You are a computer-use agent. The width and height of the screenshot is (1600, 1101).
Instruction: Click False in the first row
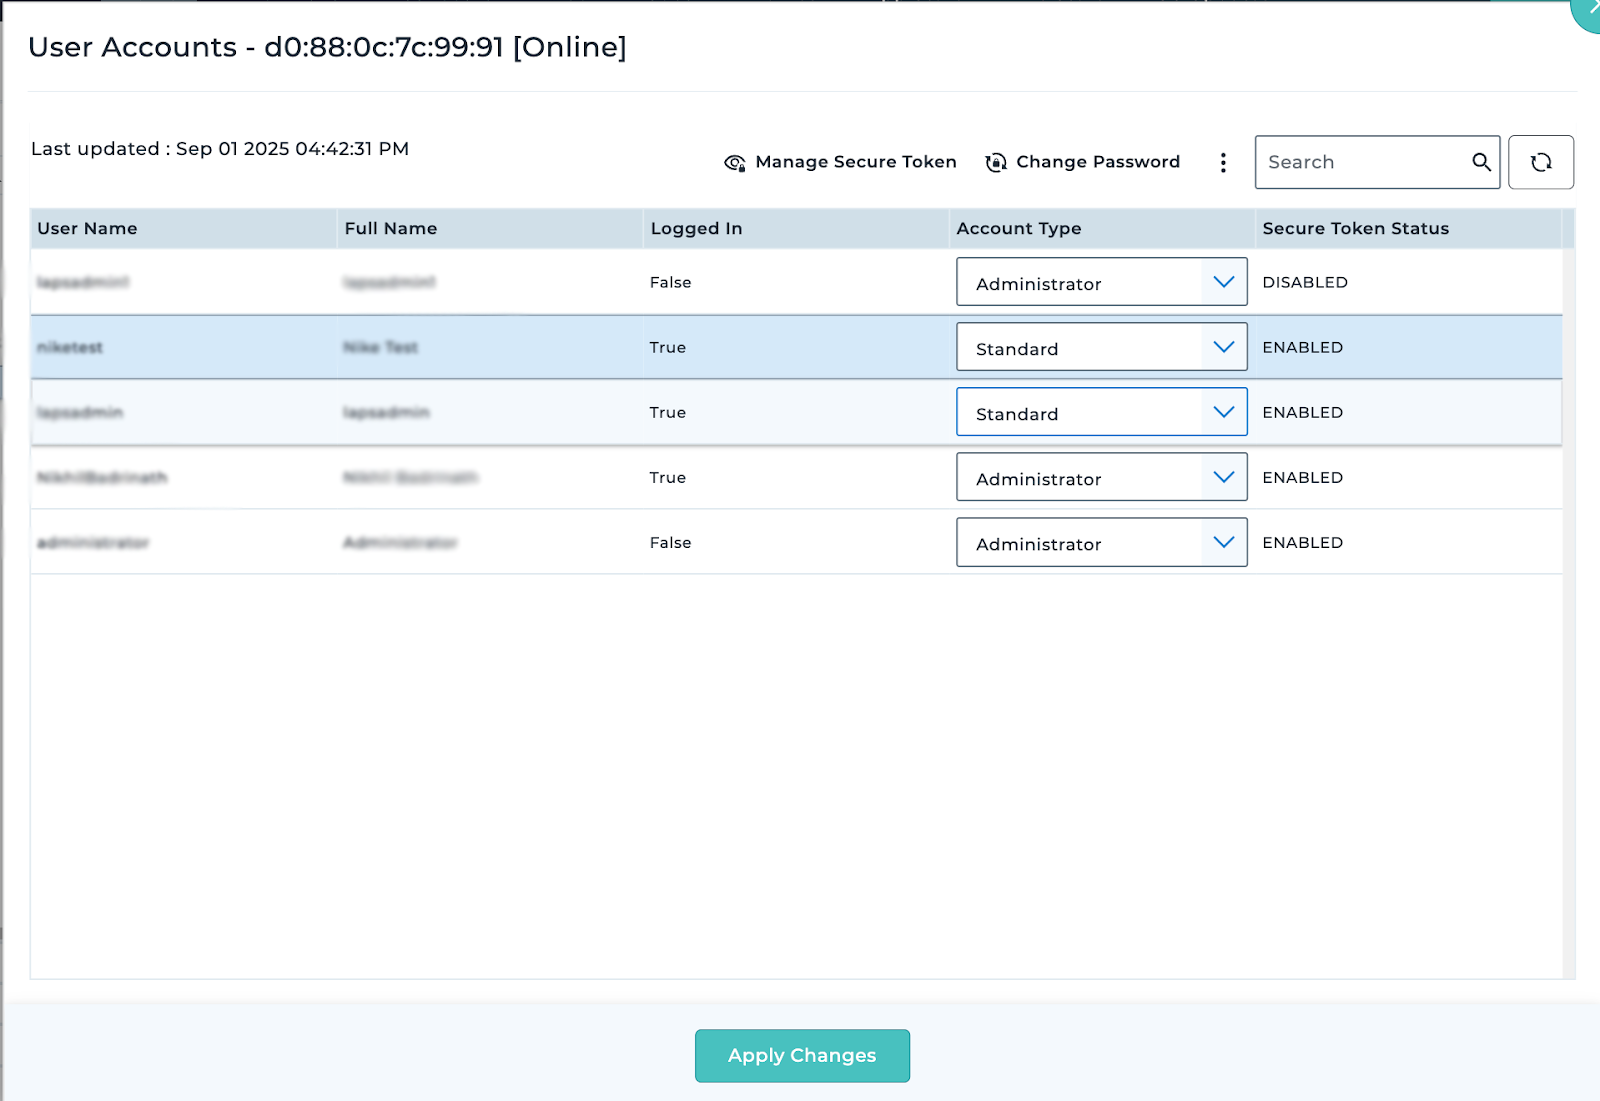pyautogui.click(x=670, y=282)
